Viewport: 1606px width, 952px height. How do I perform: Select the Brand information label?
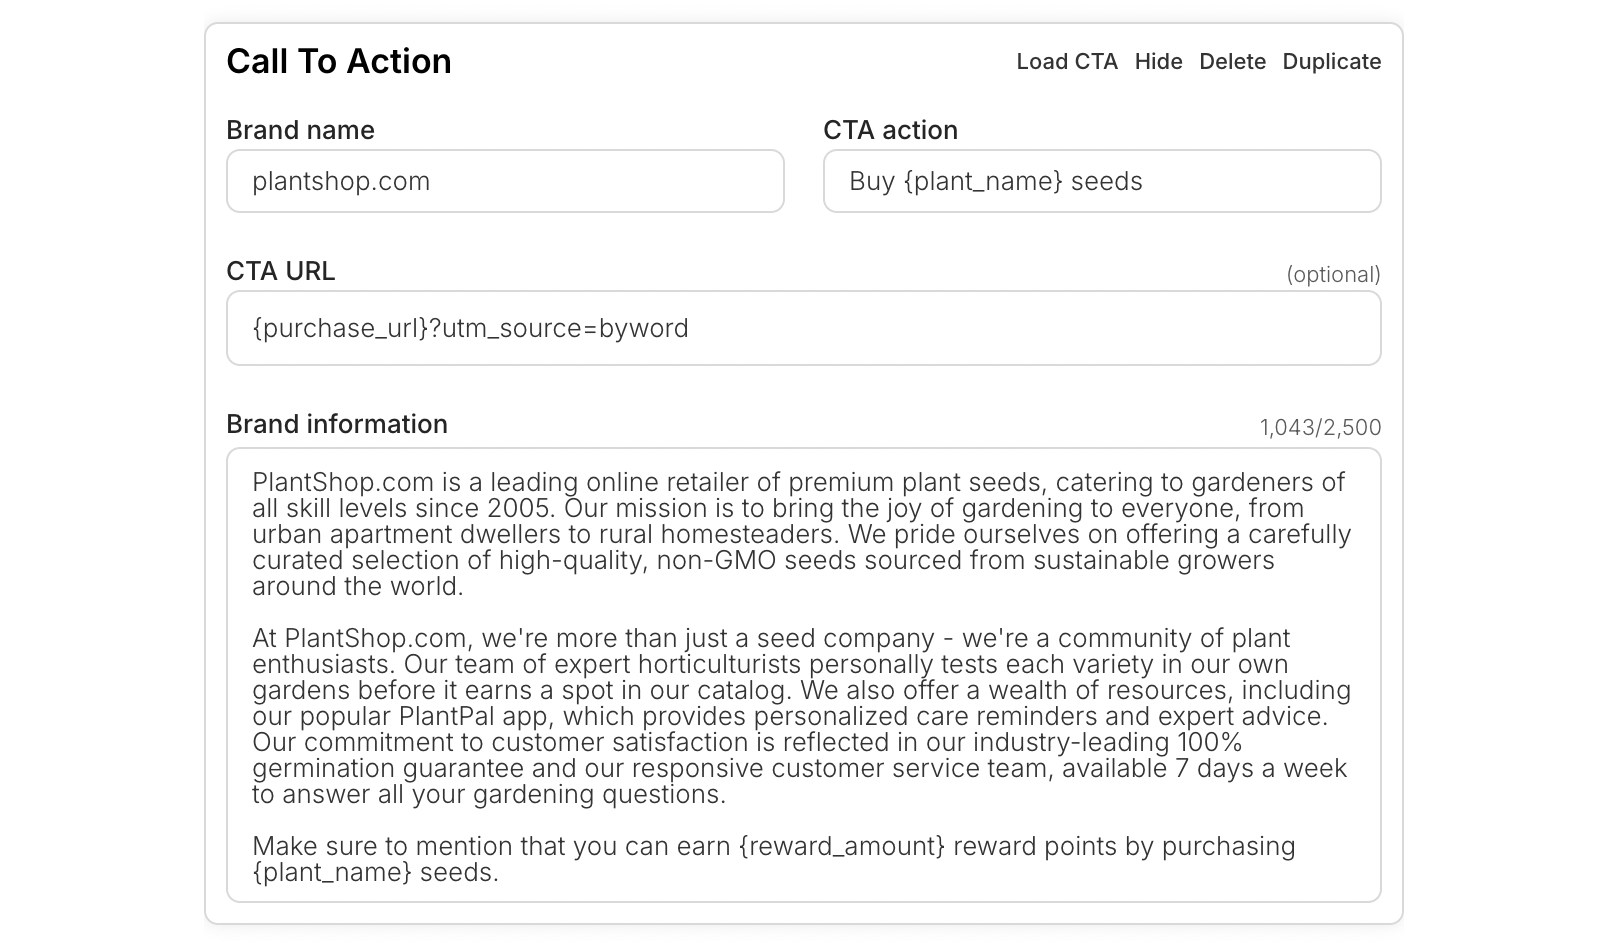(x=337, y=424)
